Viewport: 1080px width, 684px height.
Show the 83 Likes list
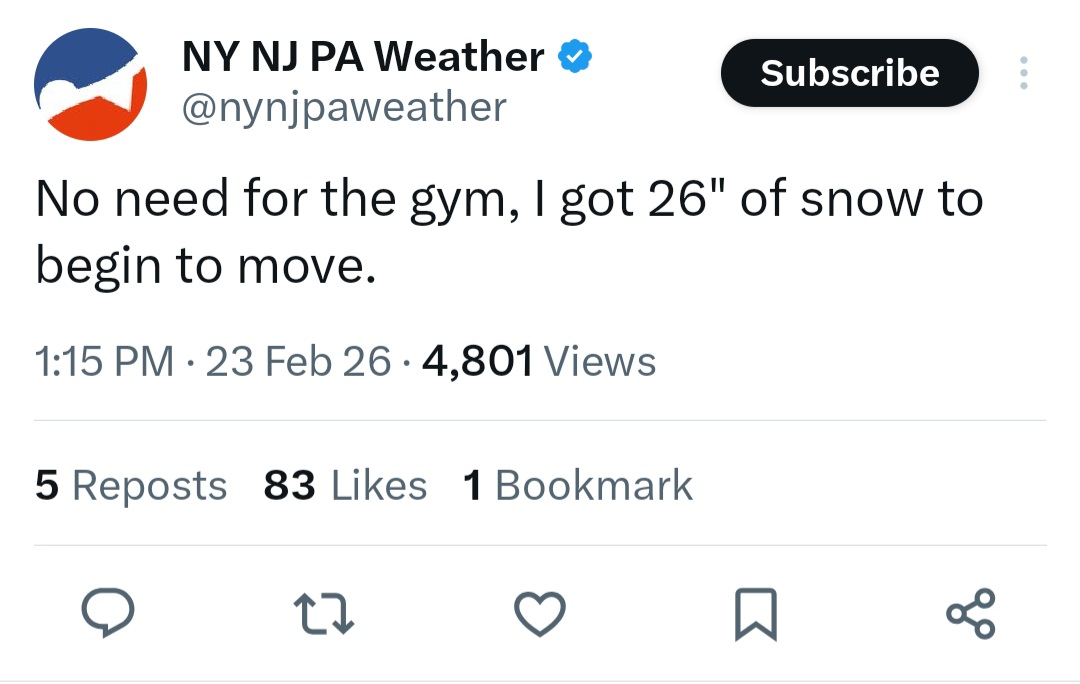pyautogui.click(x=345, y=486)
